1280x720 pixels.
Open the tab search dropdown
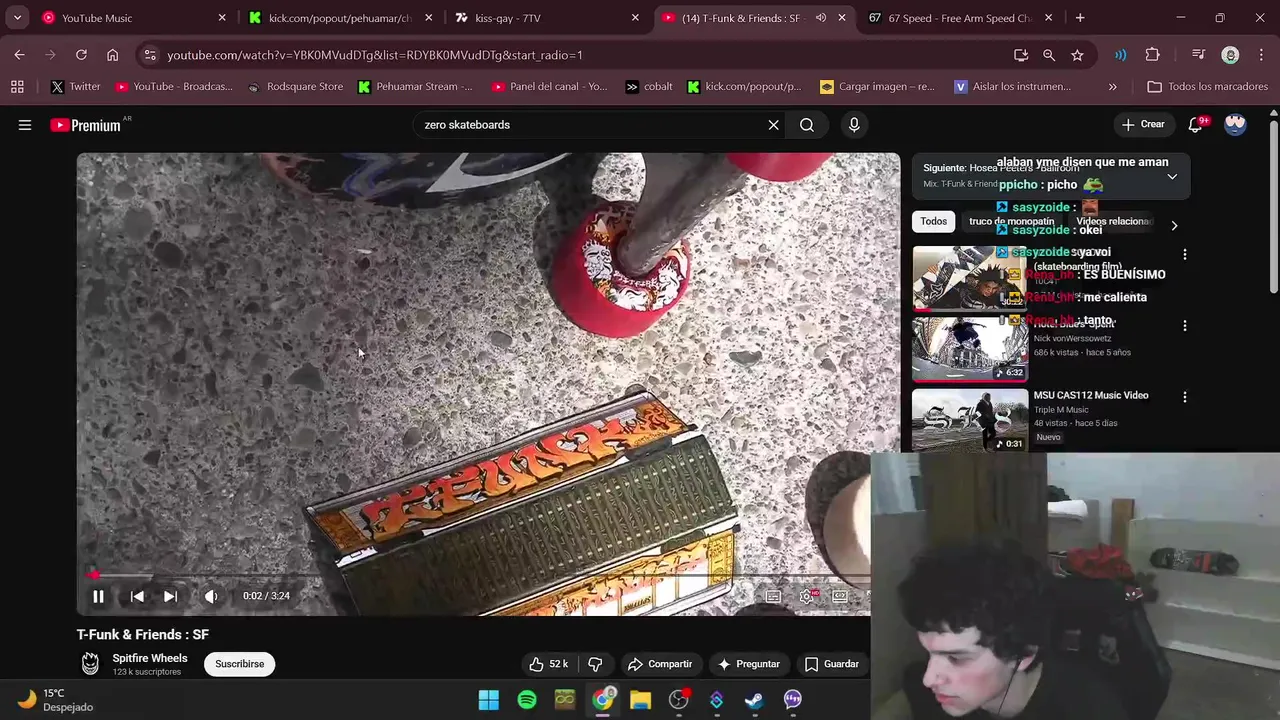[17, 18]
